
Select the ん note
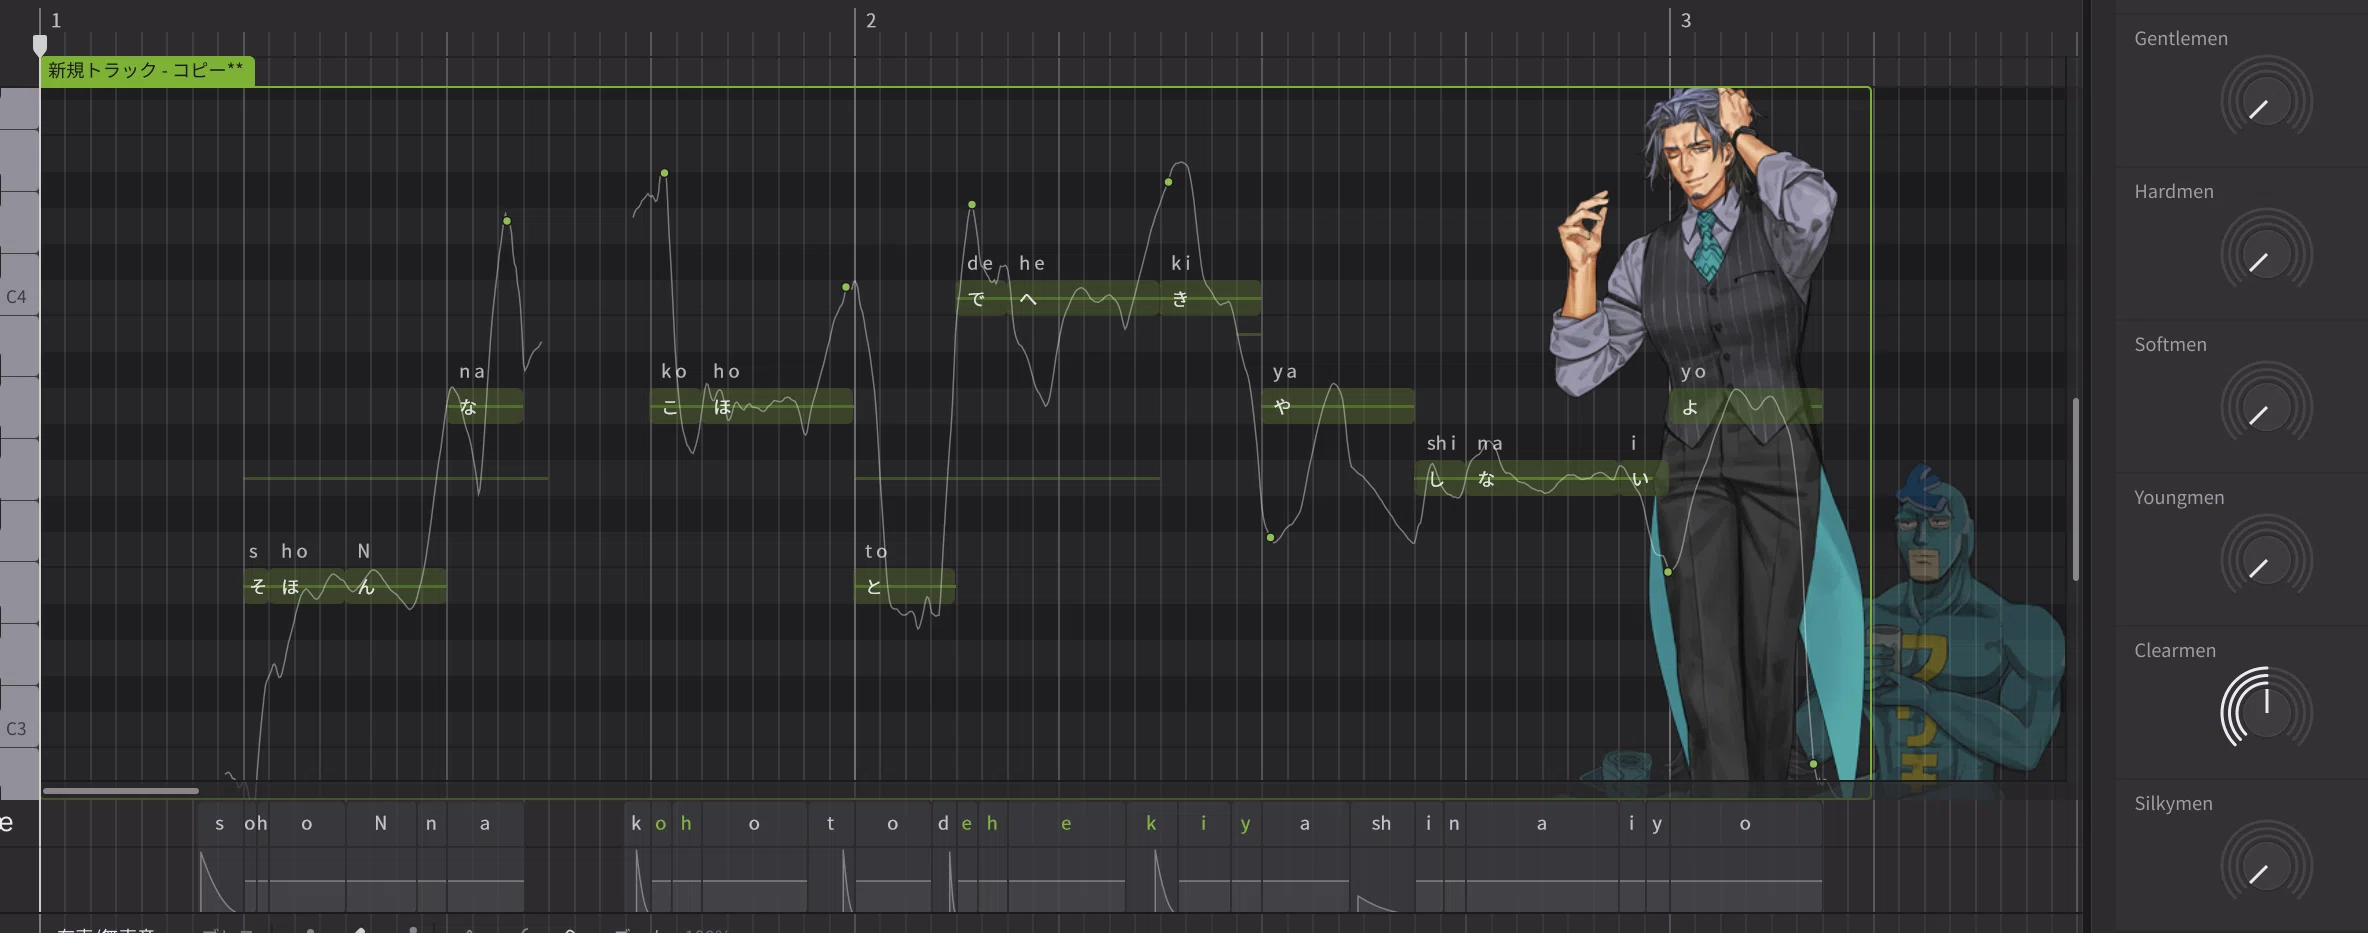396,586
